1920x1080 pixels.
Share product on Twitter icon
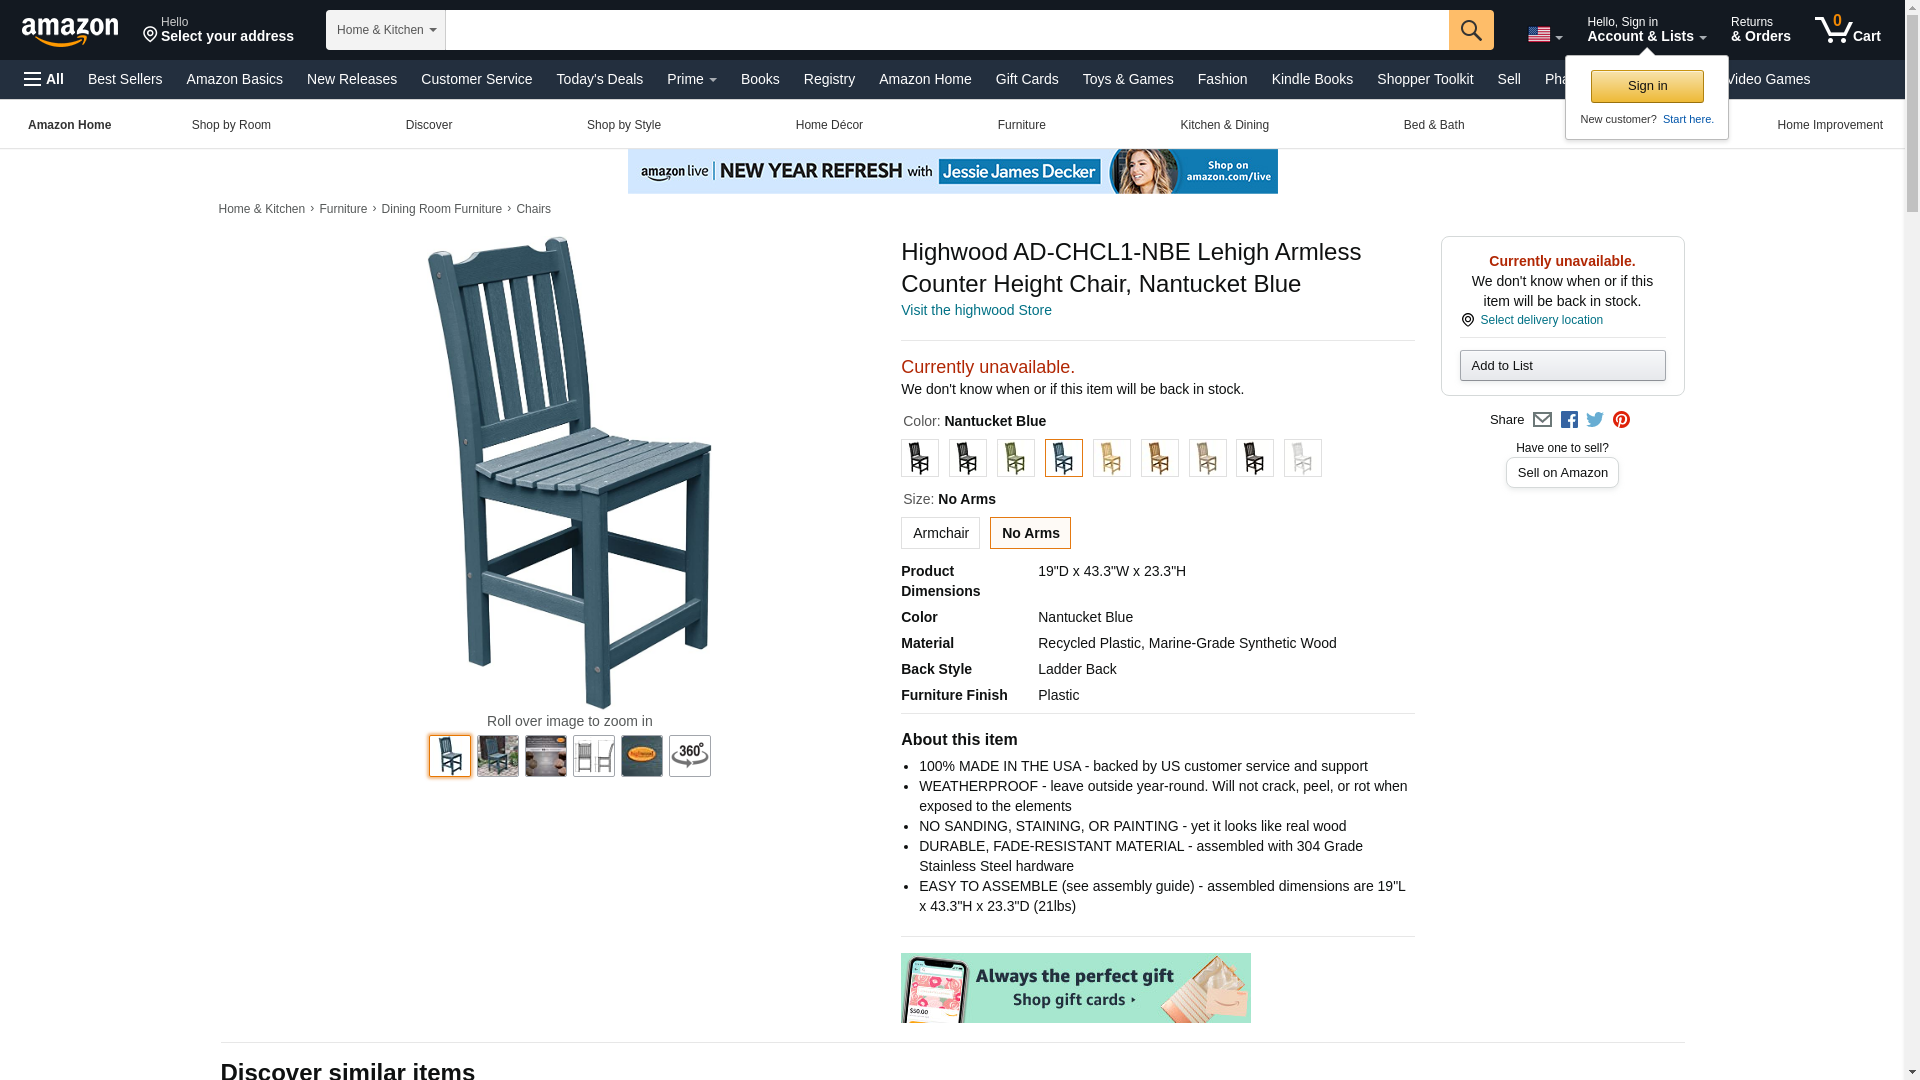click(x=1595, y=420)
